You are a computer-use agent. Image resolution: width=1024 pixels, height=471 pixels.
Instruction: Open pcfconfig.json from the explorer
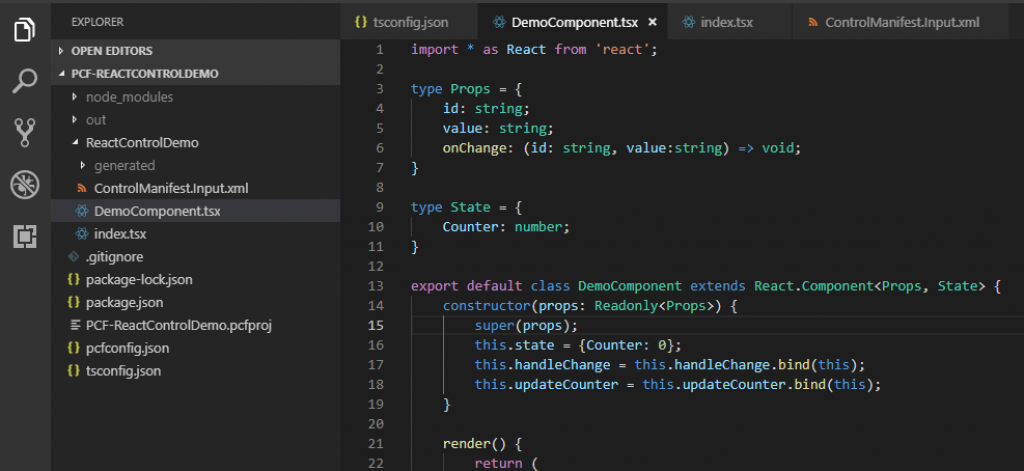pyautogui.click(x=127, y=348)
